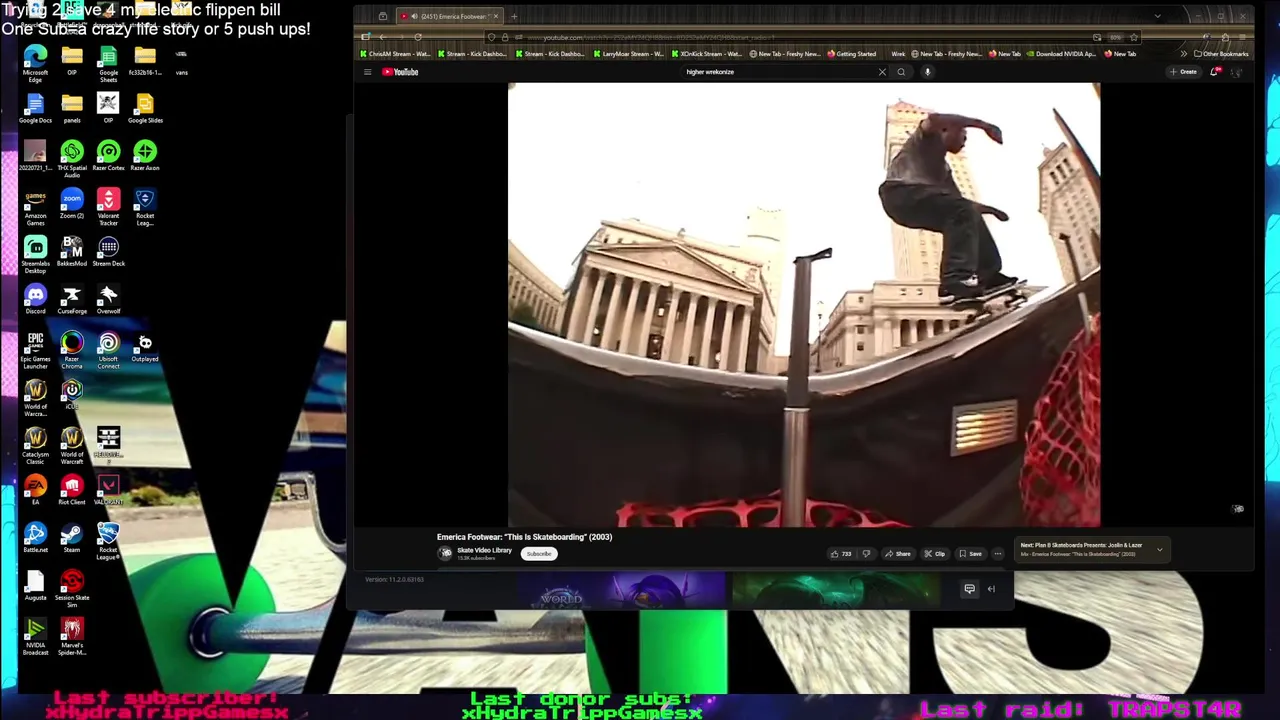Open VALORANT desktop shortcut
This screenshot has height=720, width=1280.
[108, 490]
